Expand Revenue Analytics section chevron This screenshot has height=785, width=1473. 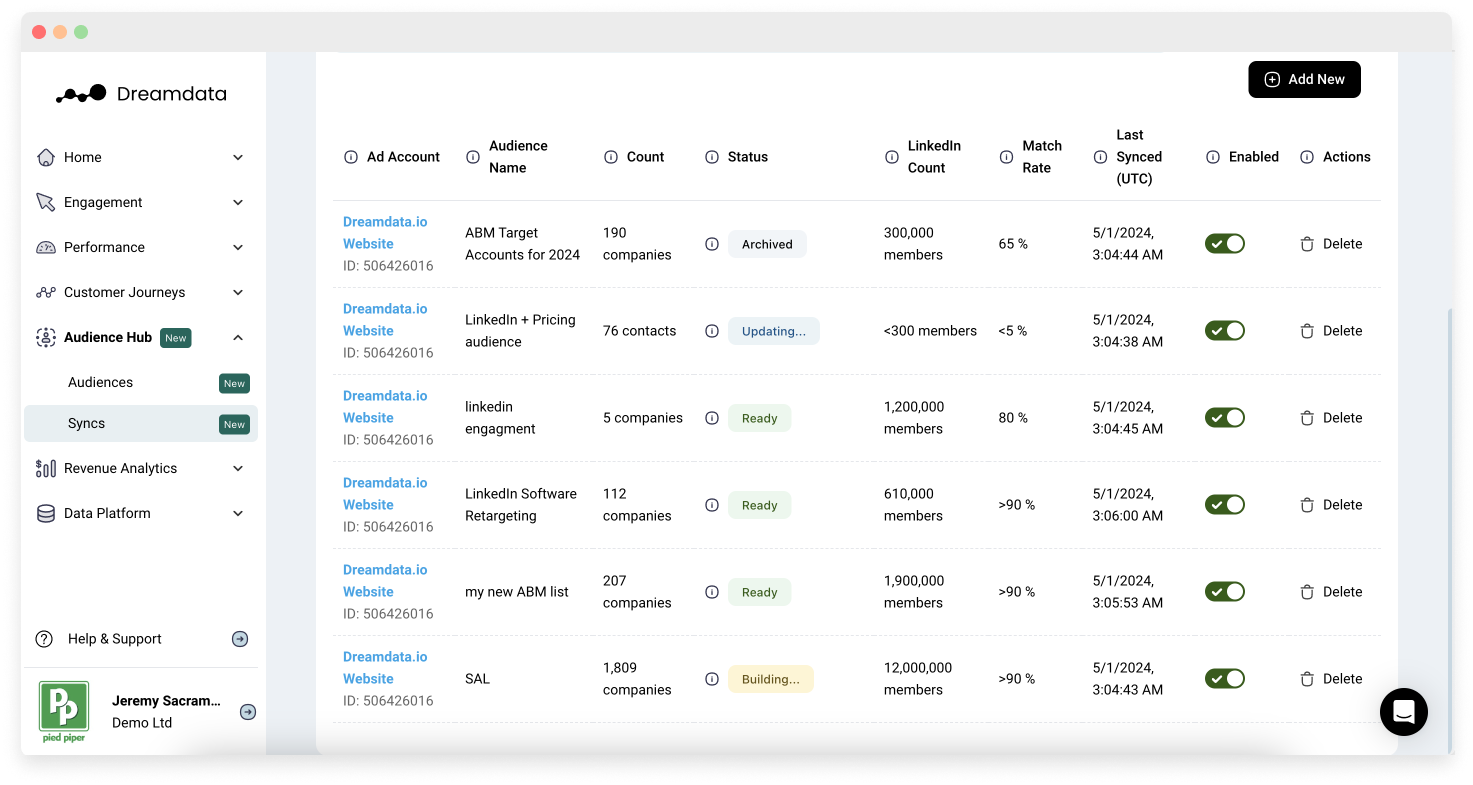coord(238,468)
